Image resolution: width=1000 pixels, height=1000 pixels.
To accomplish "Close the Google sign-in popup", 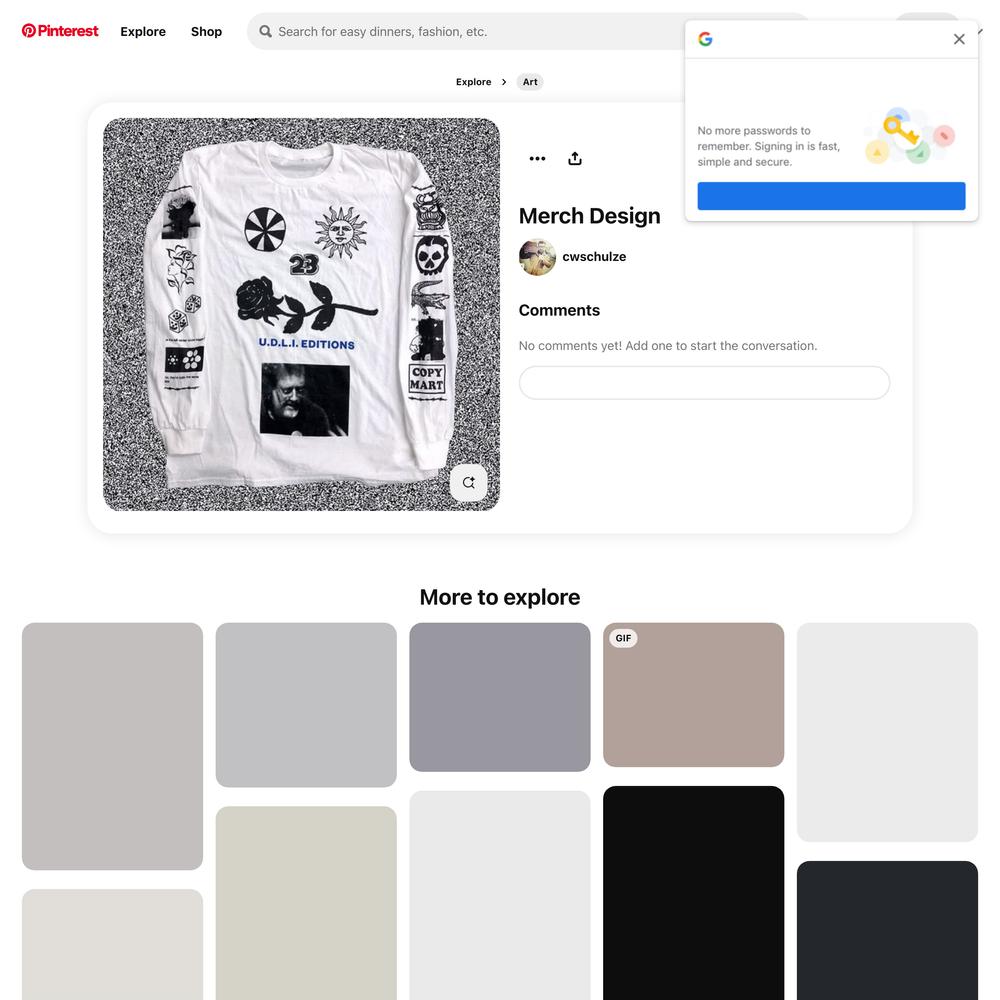I will pyautogui.click(x=959, y=39).
